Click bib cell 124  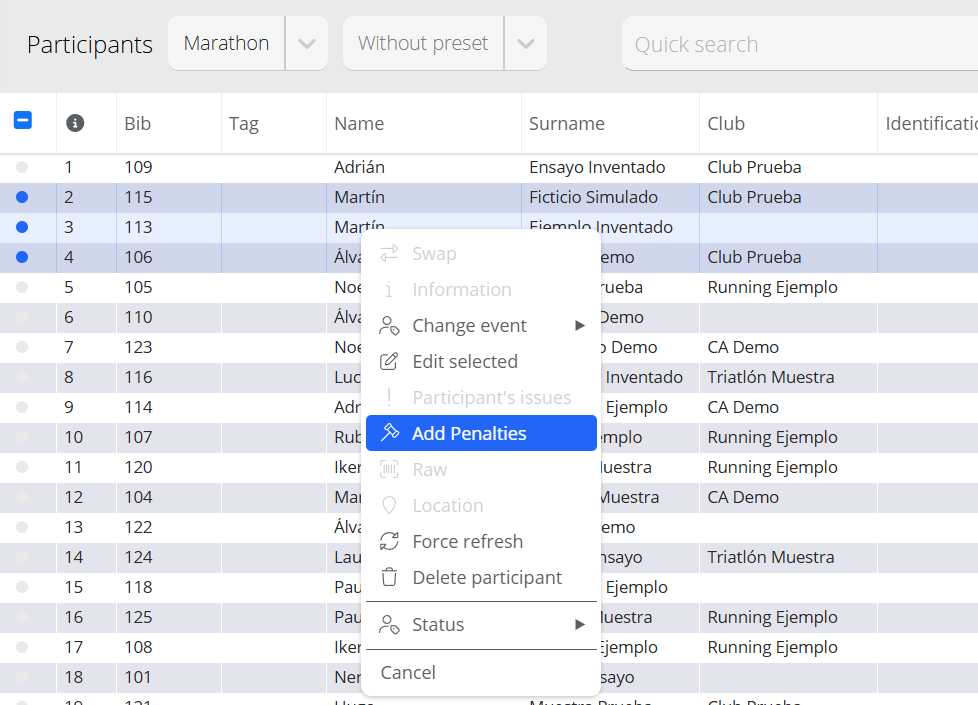pyautogui.click(x=138, y=557)
